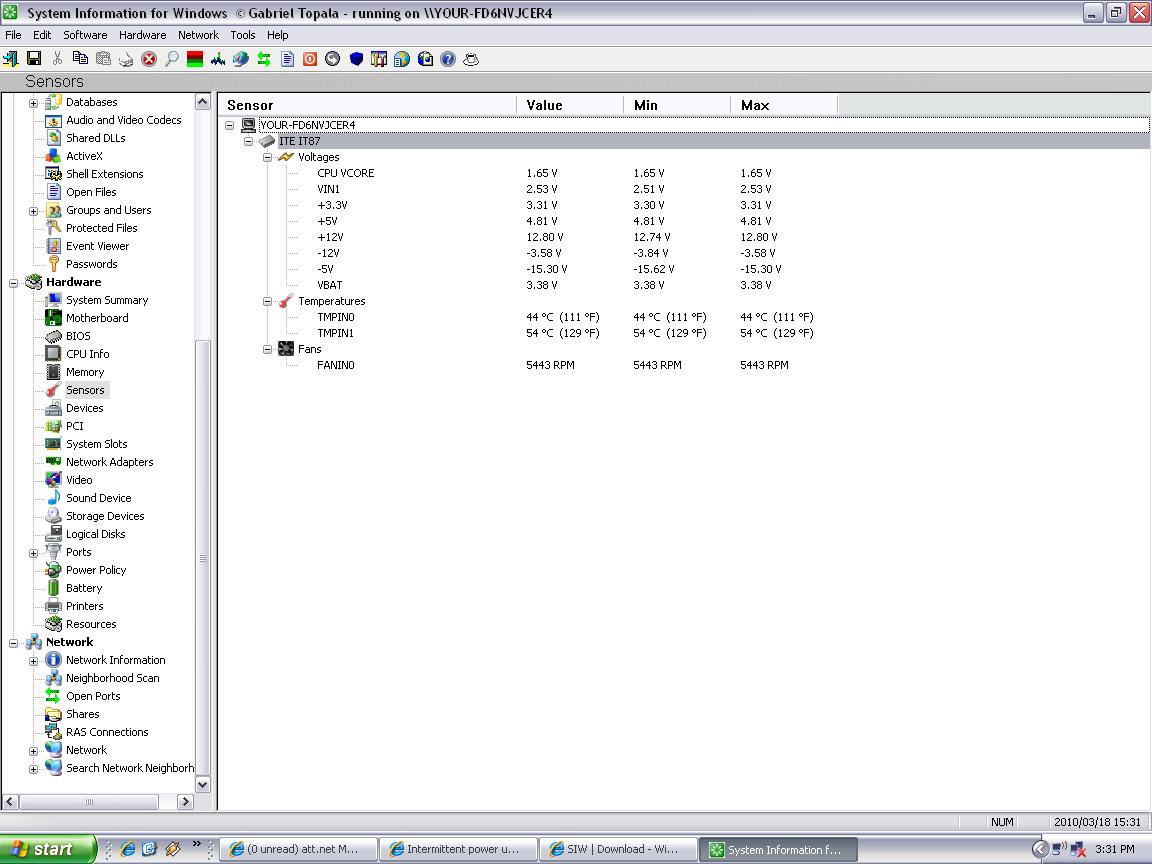The image size is (1152, 864).
Task: Collapse the Voltages group
Action: pos(267,157)
